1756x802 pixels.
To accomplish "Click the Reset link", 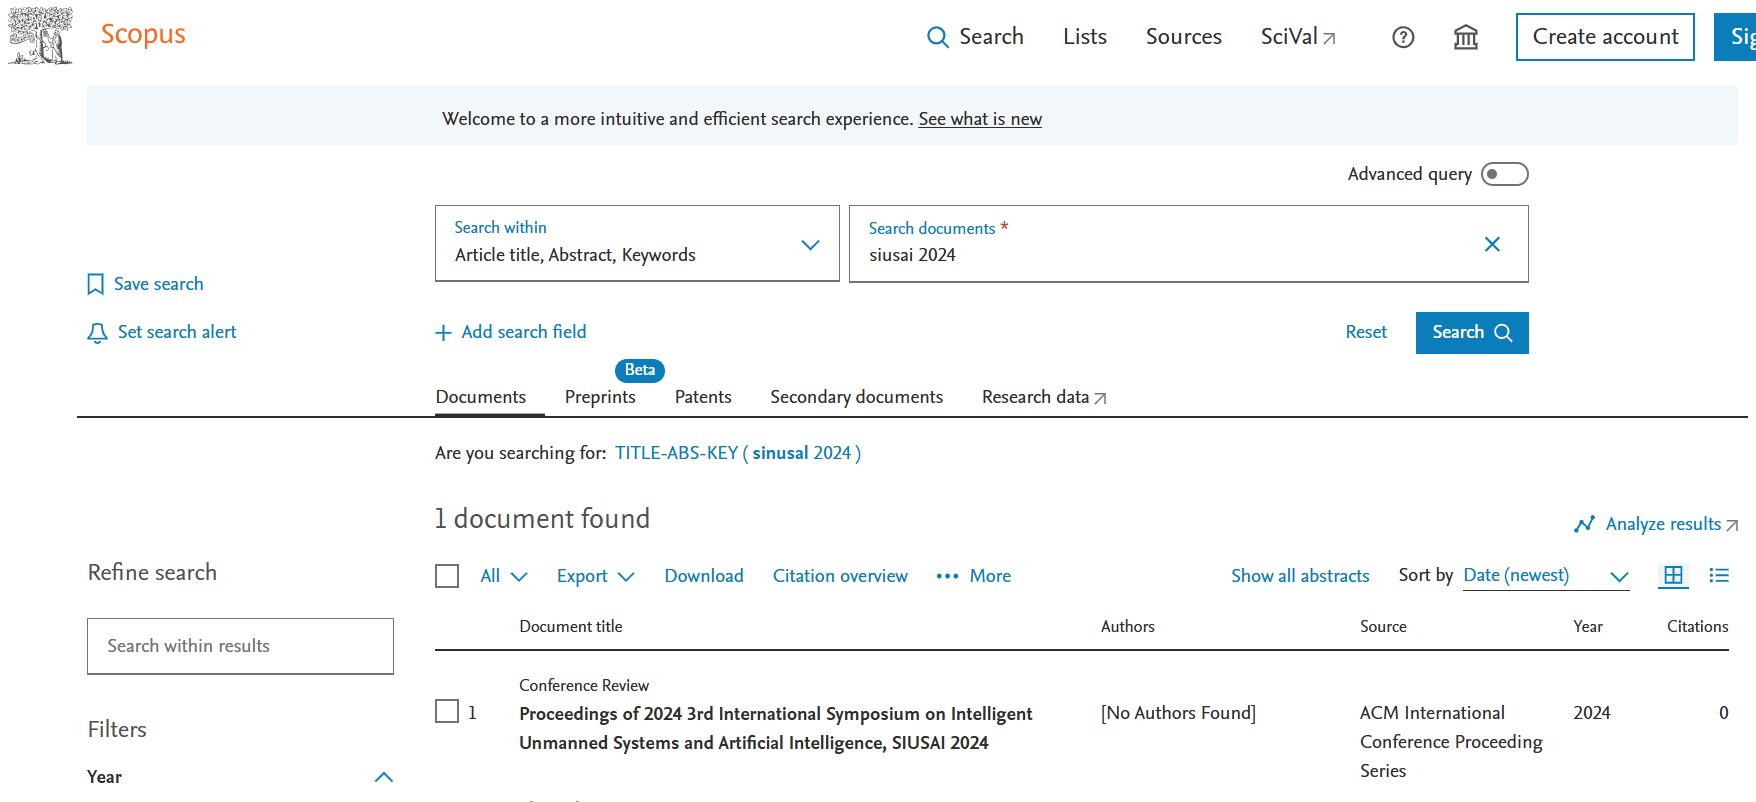I will pos(1366,332).
